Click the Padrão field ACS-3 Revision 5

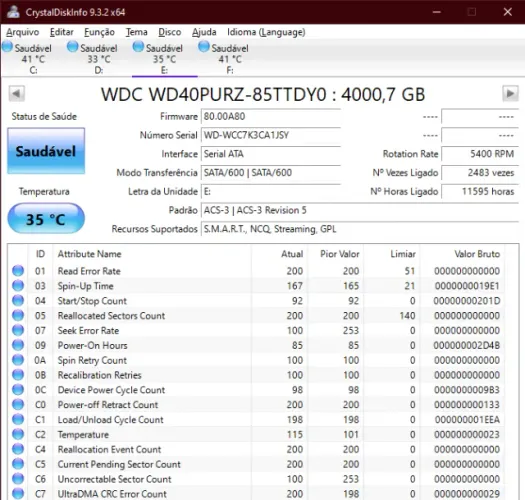(360, 210)
